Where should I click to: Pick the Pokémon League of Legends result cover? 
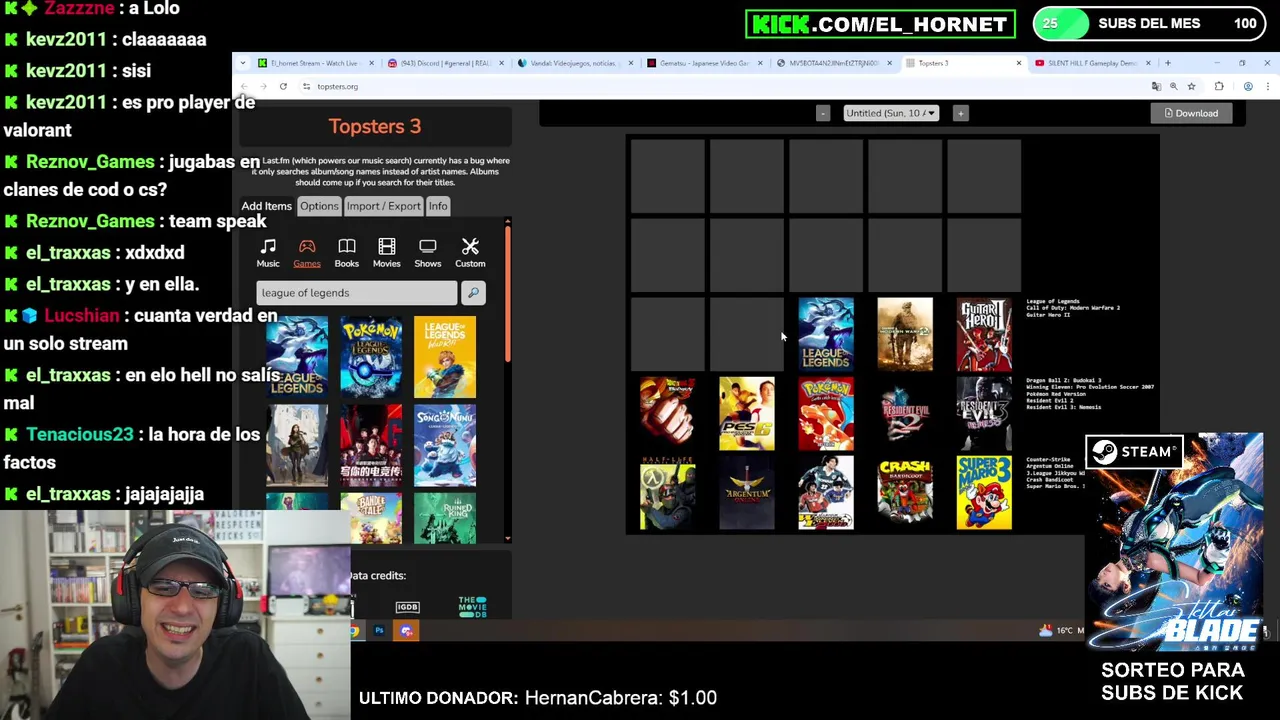(371, 357)
